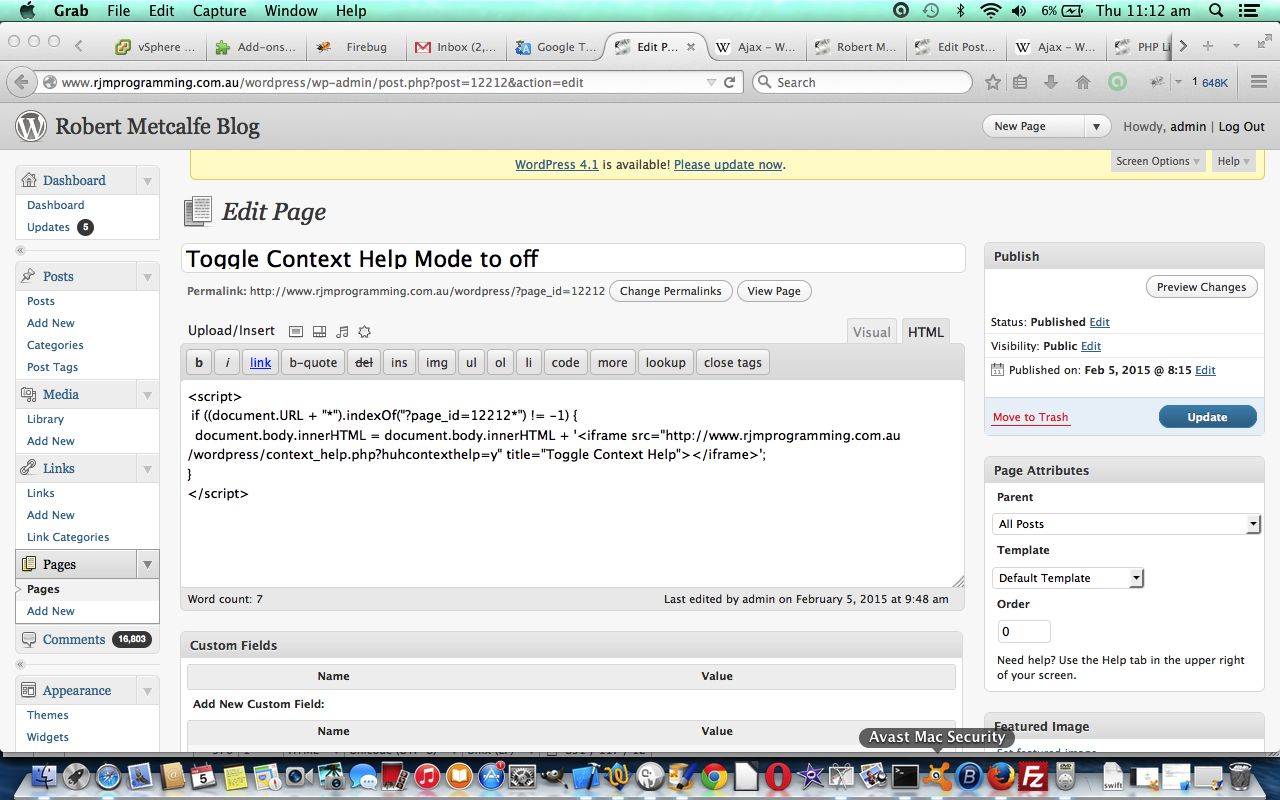Viewport: 1280px width, 800px height.
Task: Click the Firebug bug toolbar icon
Action: pyautogui.click(x=1156, y=82)
